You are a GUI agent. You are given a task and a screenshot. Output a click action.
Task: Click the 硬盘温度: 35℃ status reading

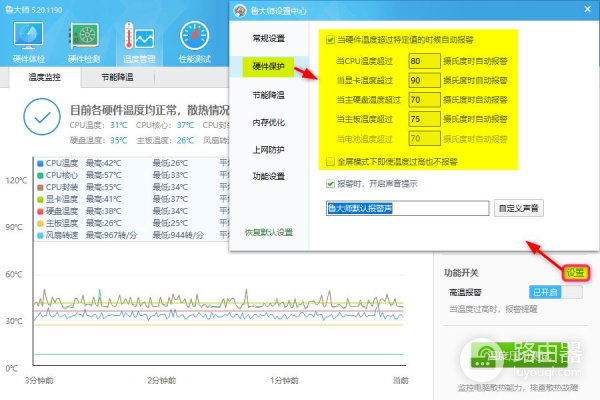click(98, 140)
